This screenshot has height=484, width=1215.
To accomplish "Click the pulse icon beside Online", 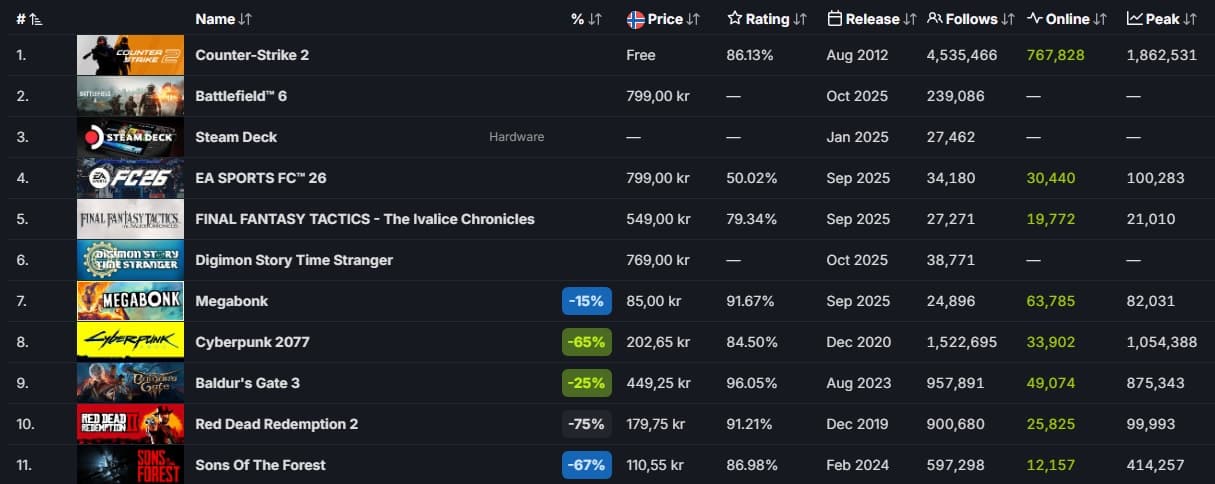I will (1035, 19).
